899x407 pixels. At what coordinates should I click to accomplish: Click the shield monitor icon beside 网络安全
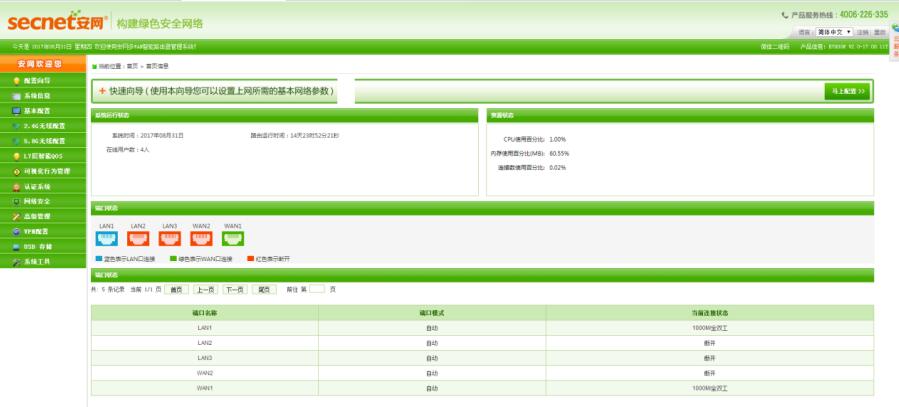pos(17,201)
